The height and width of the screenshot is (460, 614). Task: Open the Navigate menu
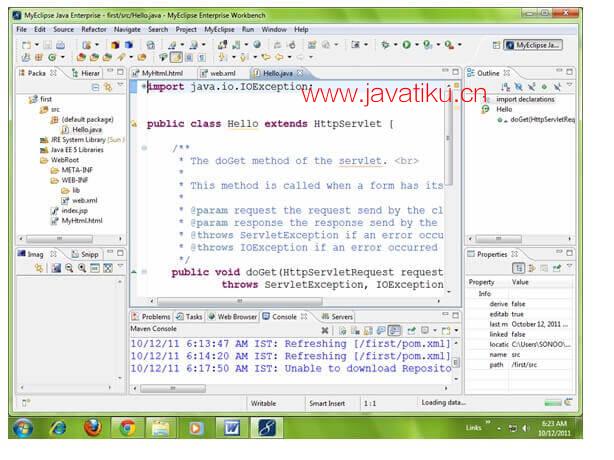(127, 29)
